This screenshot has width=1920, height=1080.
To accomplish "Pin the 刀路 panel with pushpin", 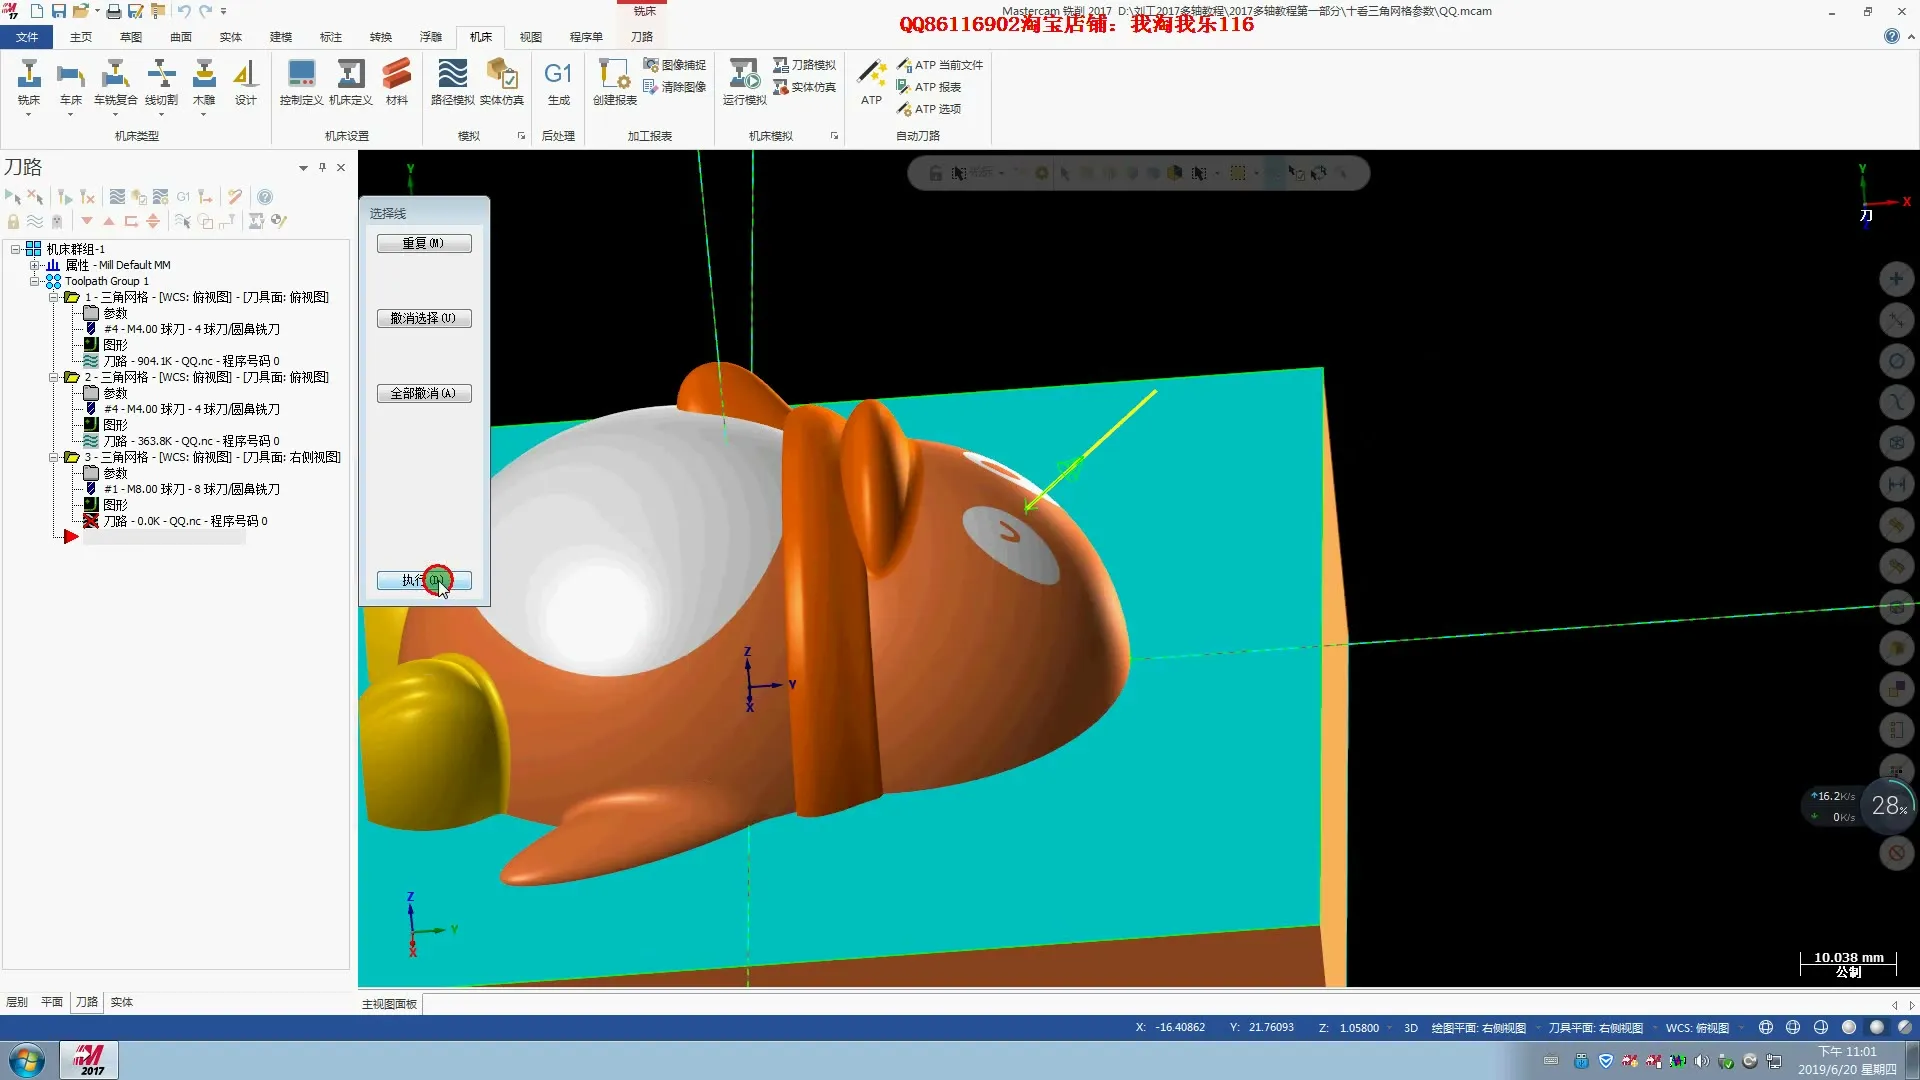I will pos(322,167).
